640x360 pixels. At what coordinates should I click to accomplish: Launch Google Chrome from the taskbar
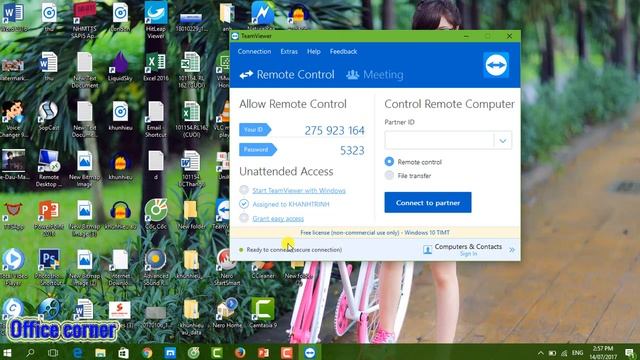pyautogui.click(x=147, y=353)
